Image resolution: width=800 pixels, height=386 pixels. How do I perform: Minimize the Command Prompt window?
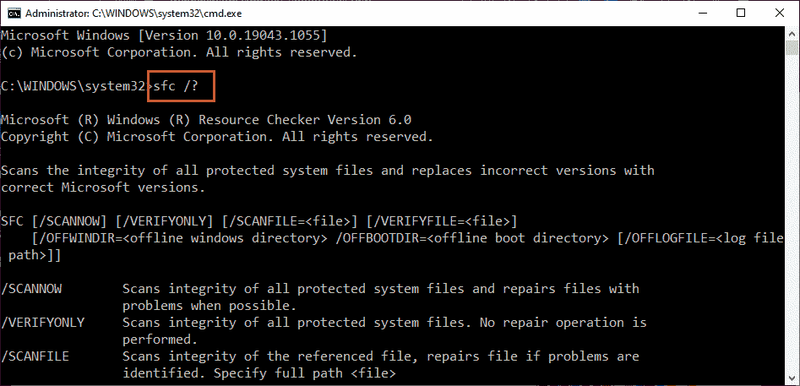coord(703,13)
